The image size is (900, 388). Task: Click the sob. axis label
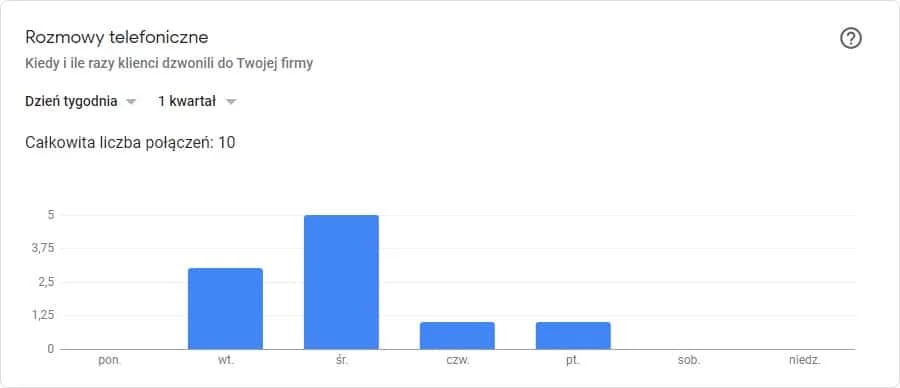pyautogui.click(x=689, y=362)
